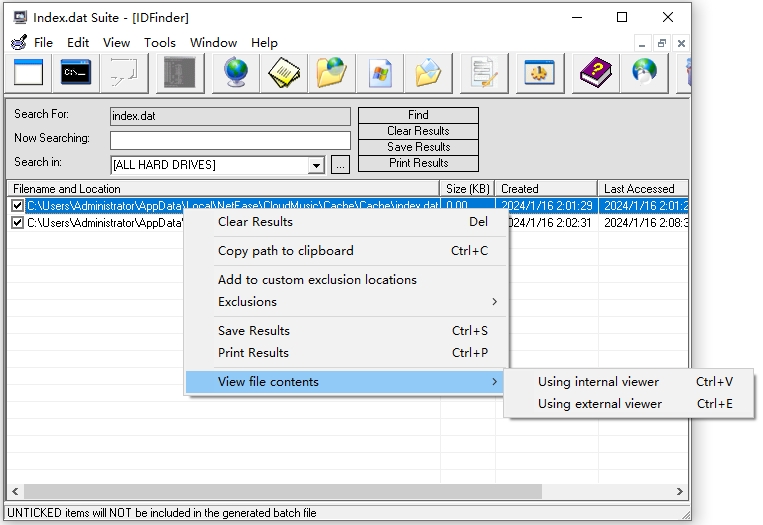Close the IDFinder child window
This screenshot has height=525, width=763.
click(681, 43)
